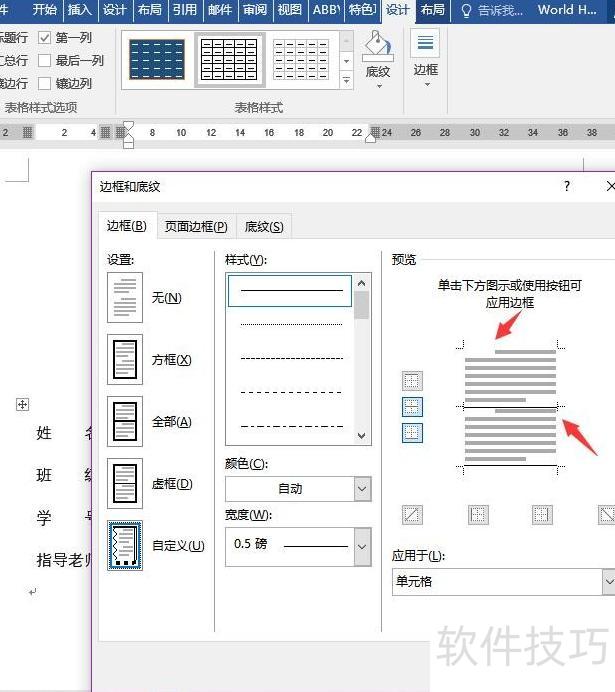The image size is (615, 692).
Task: Switch to the 底纹 (Shading) dialog tab
Action: [x=264, y=226]
